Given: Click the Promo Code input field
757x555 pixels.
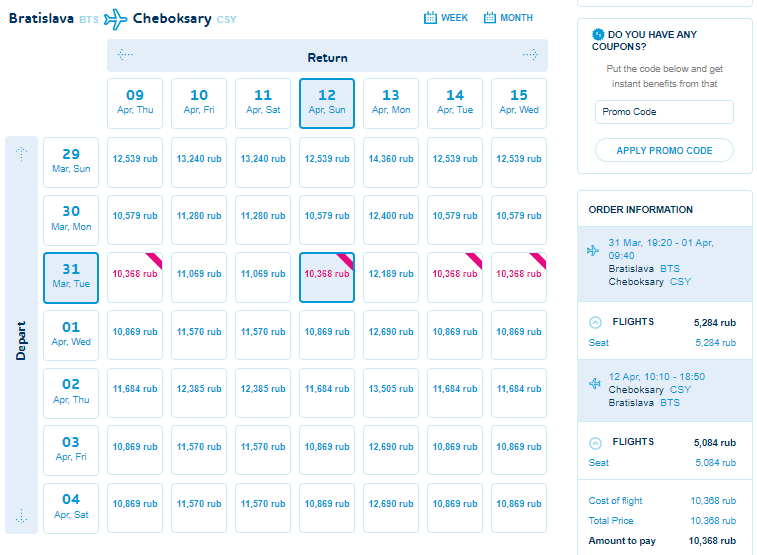Looking at the screenshot, I should pos(664,112).
